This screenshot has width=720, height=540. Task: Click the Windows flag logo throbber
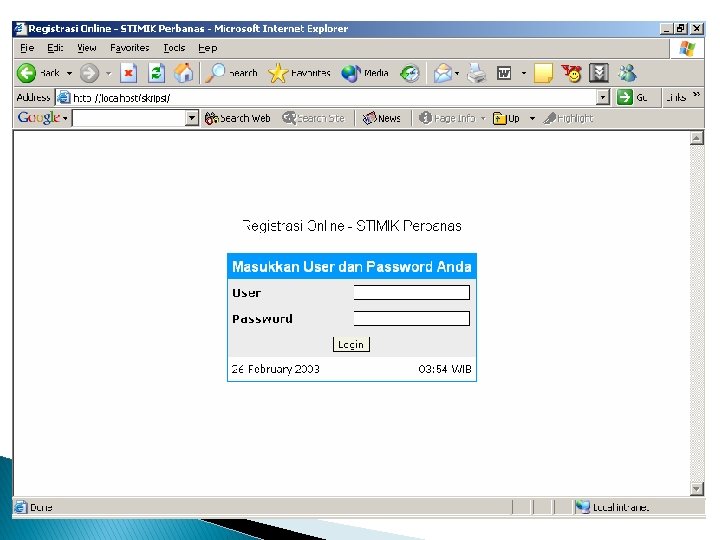[687, 48]
